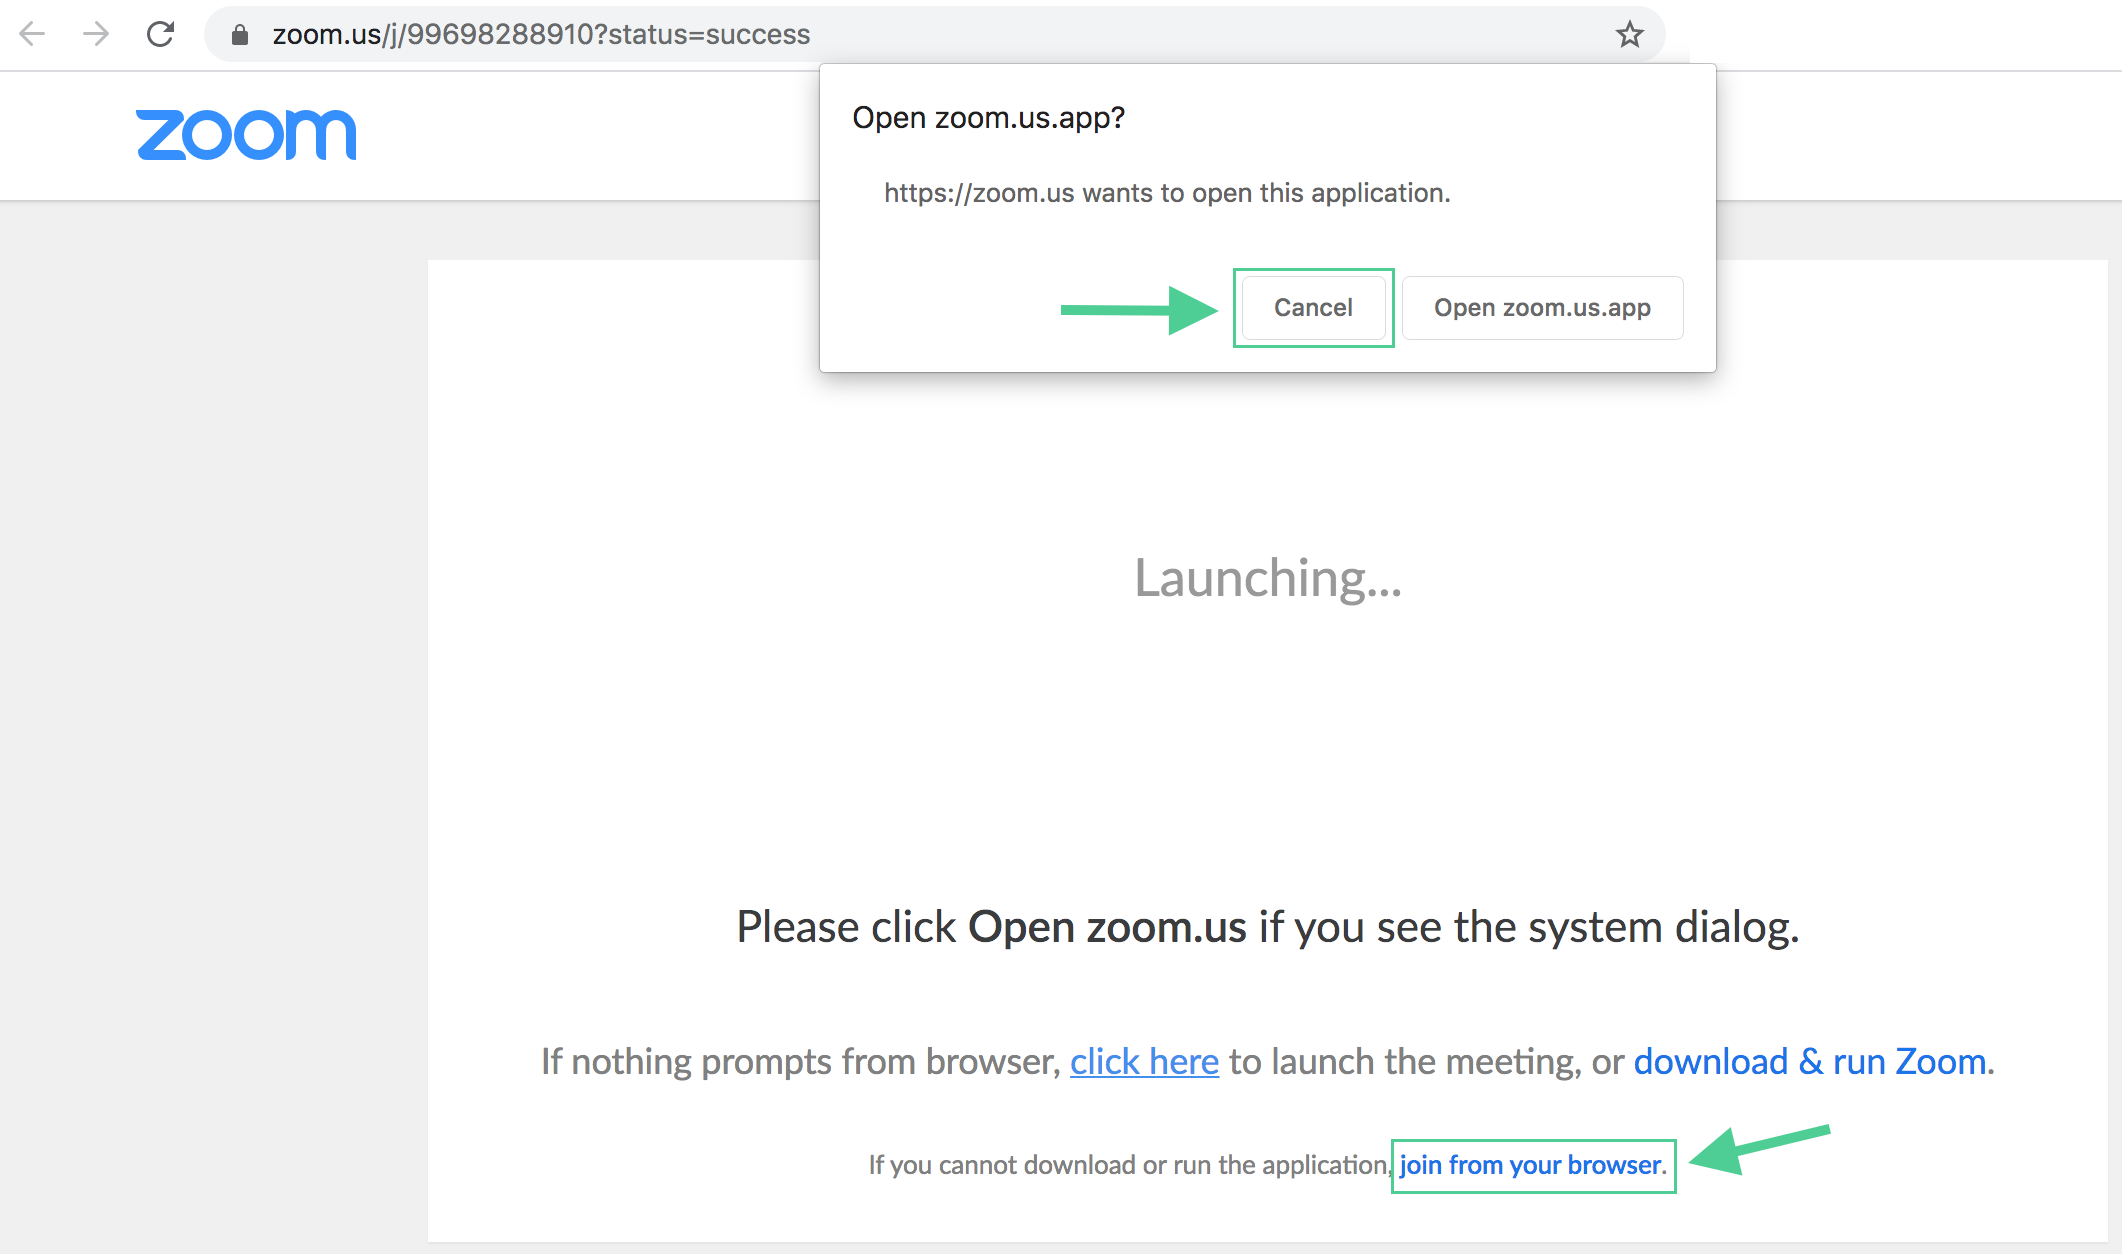Click the 'Open zoom.us.app?' dialog title
Image resolution: width=2122 pixels, height=1254 pixels.
(988, 118)
